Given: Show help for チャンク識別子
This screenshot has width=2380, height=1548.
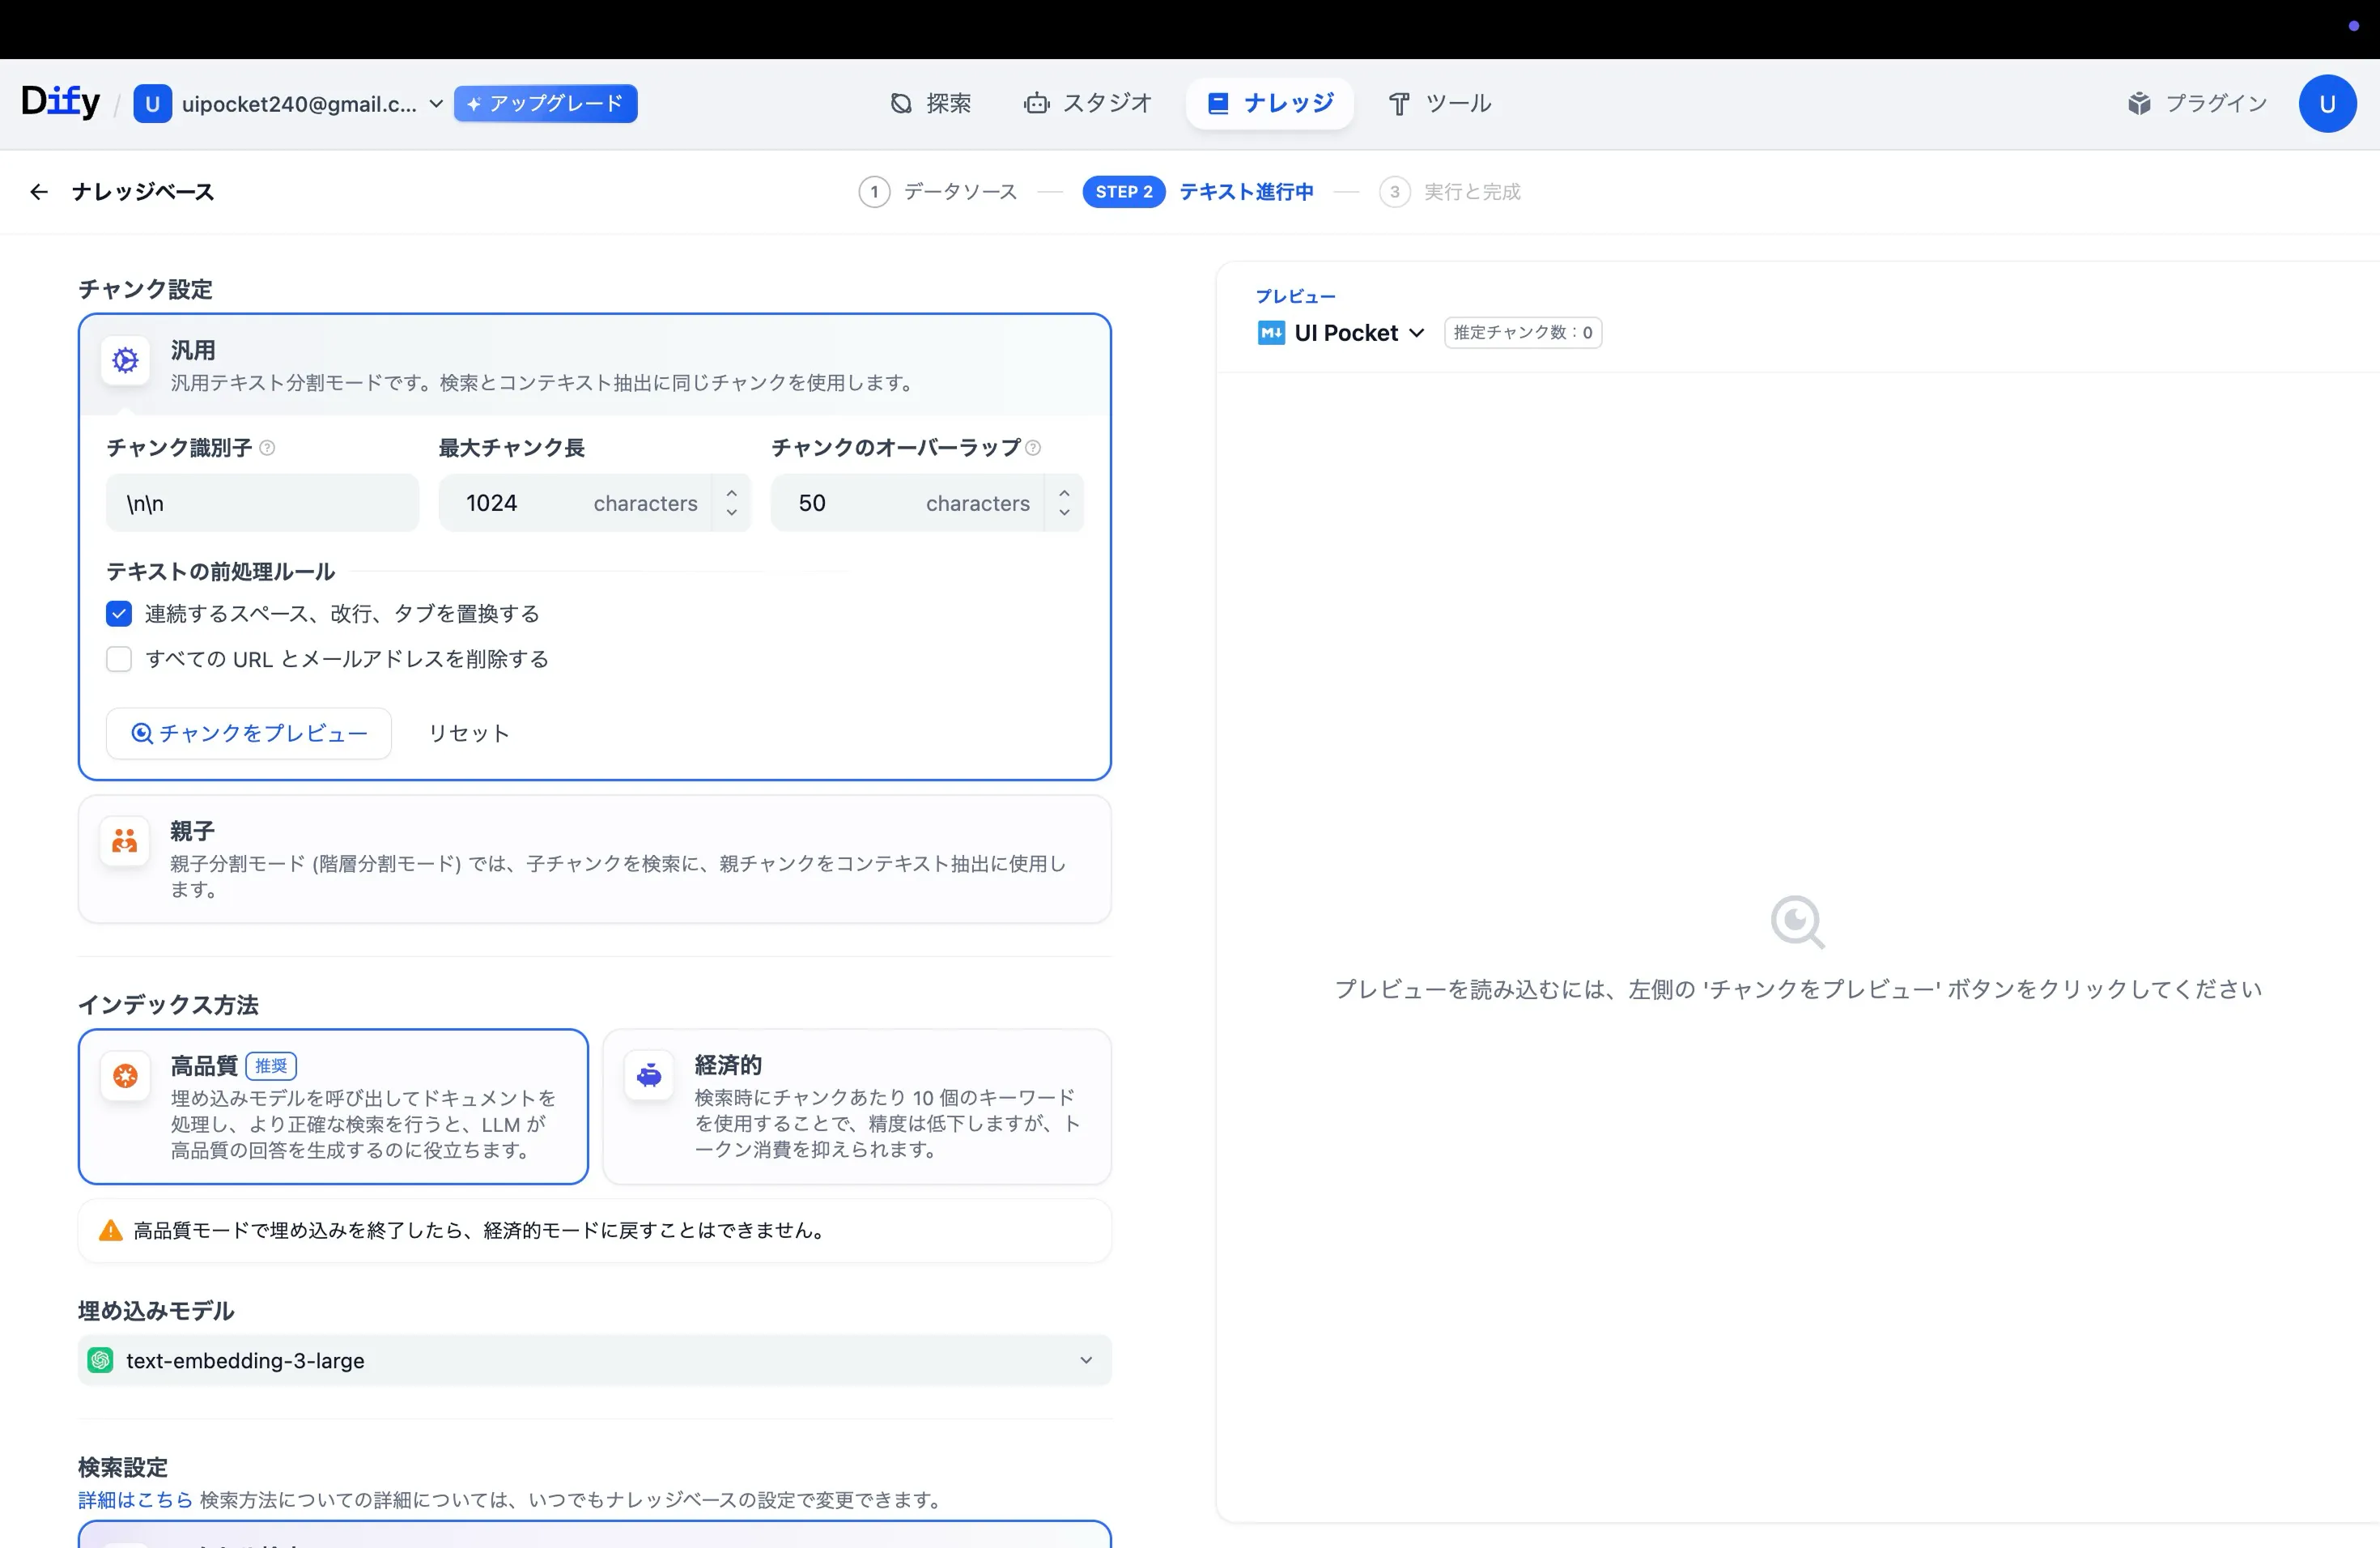Looking at the screenshot, I should pos(267,448).
